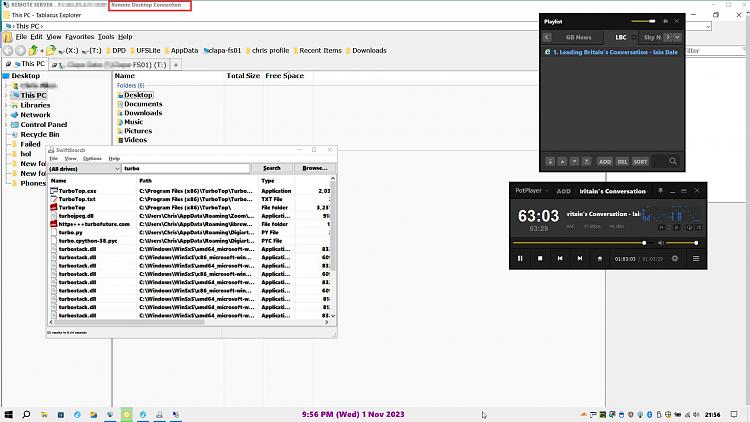Screen dimensions: 750x422
Task: Select Recycle Bin in the tree
Action: click(x=40, y=134)
